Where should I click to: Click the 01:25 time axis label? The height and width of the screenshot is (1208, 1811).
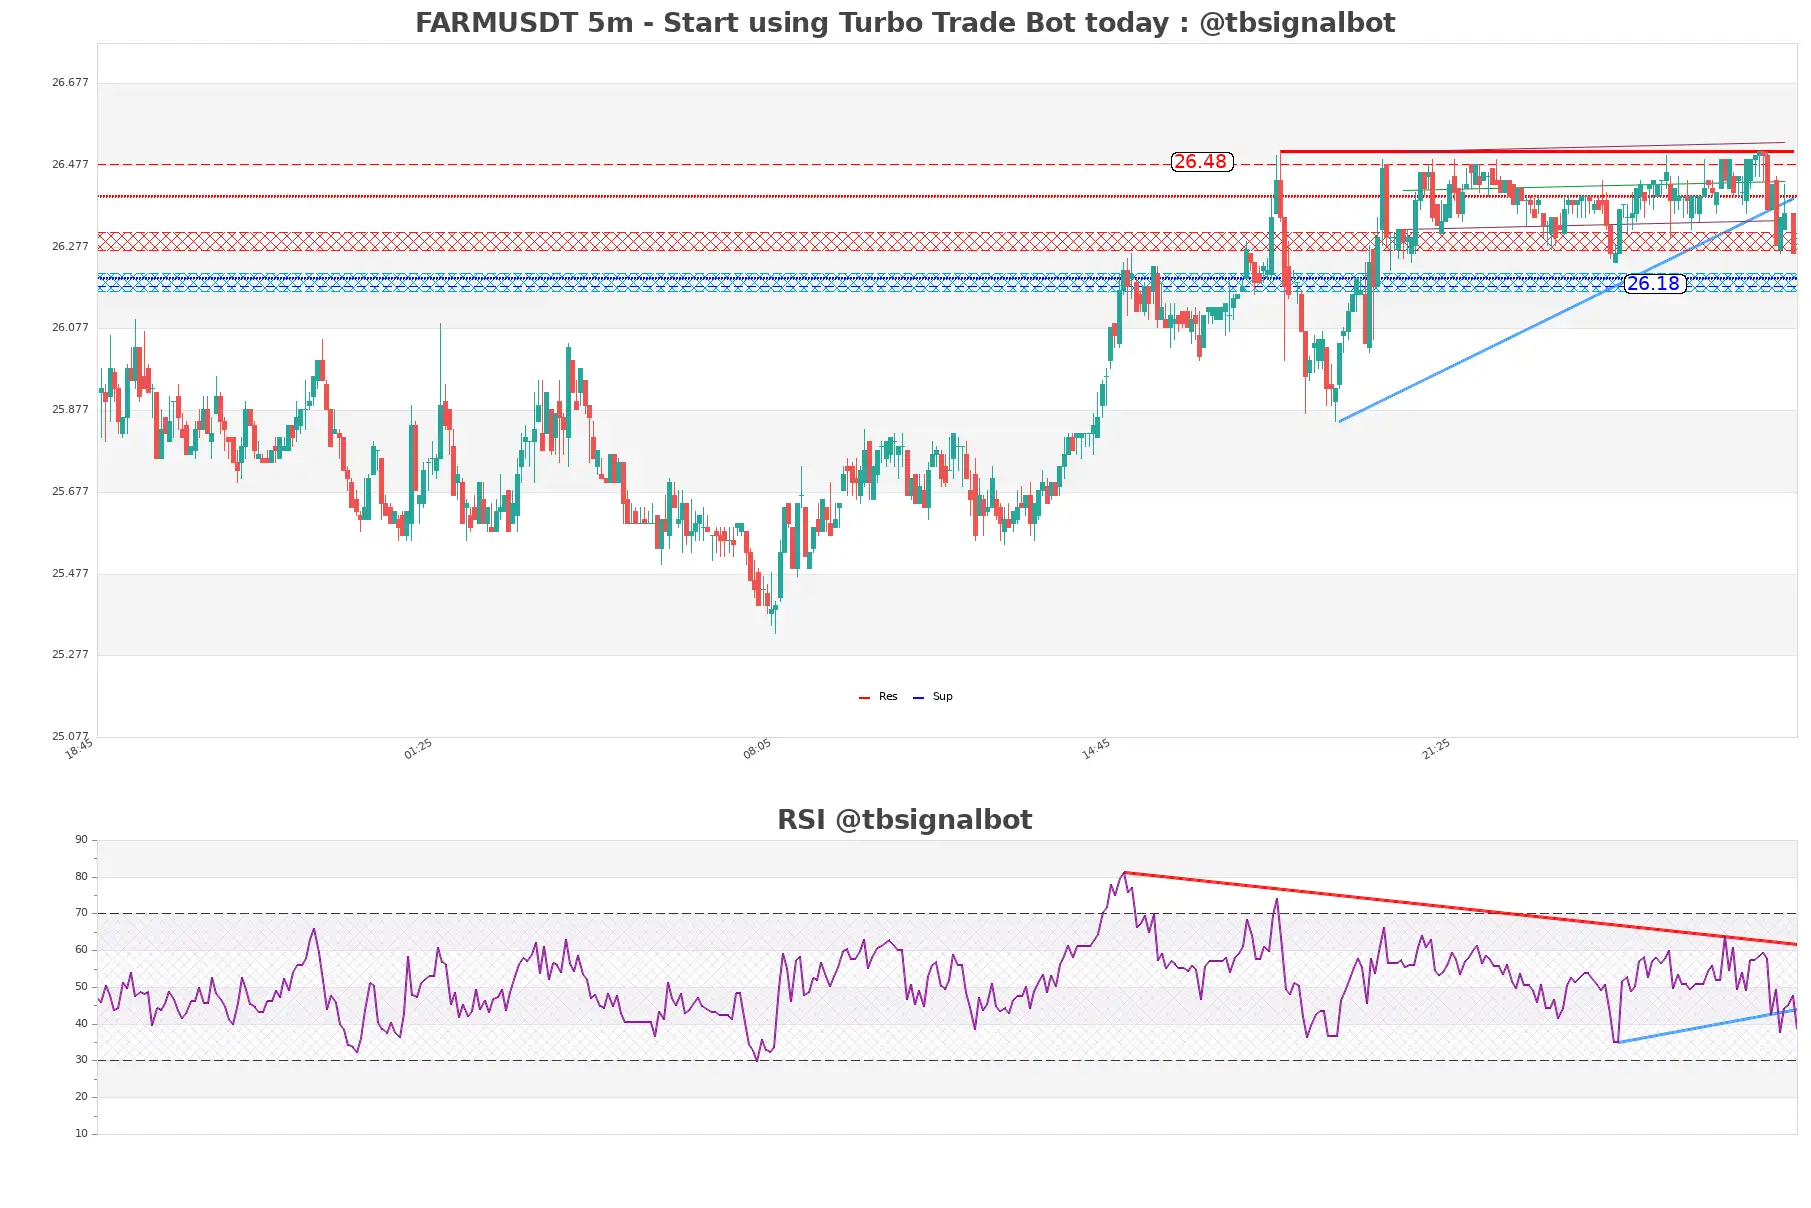tap(418, 749)
